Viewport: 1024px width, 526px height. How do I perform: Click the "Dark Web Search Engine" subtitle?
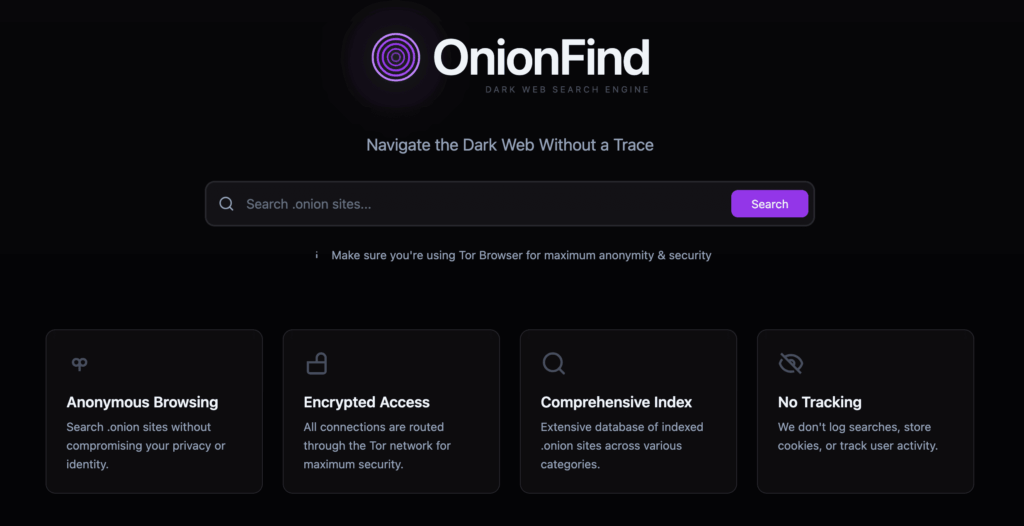[567, 90]
